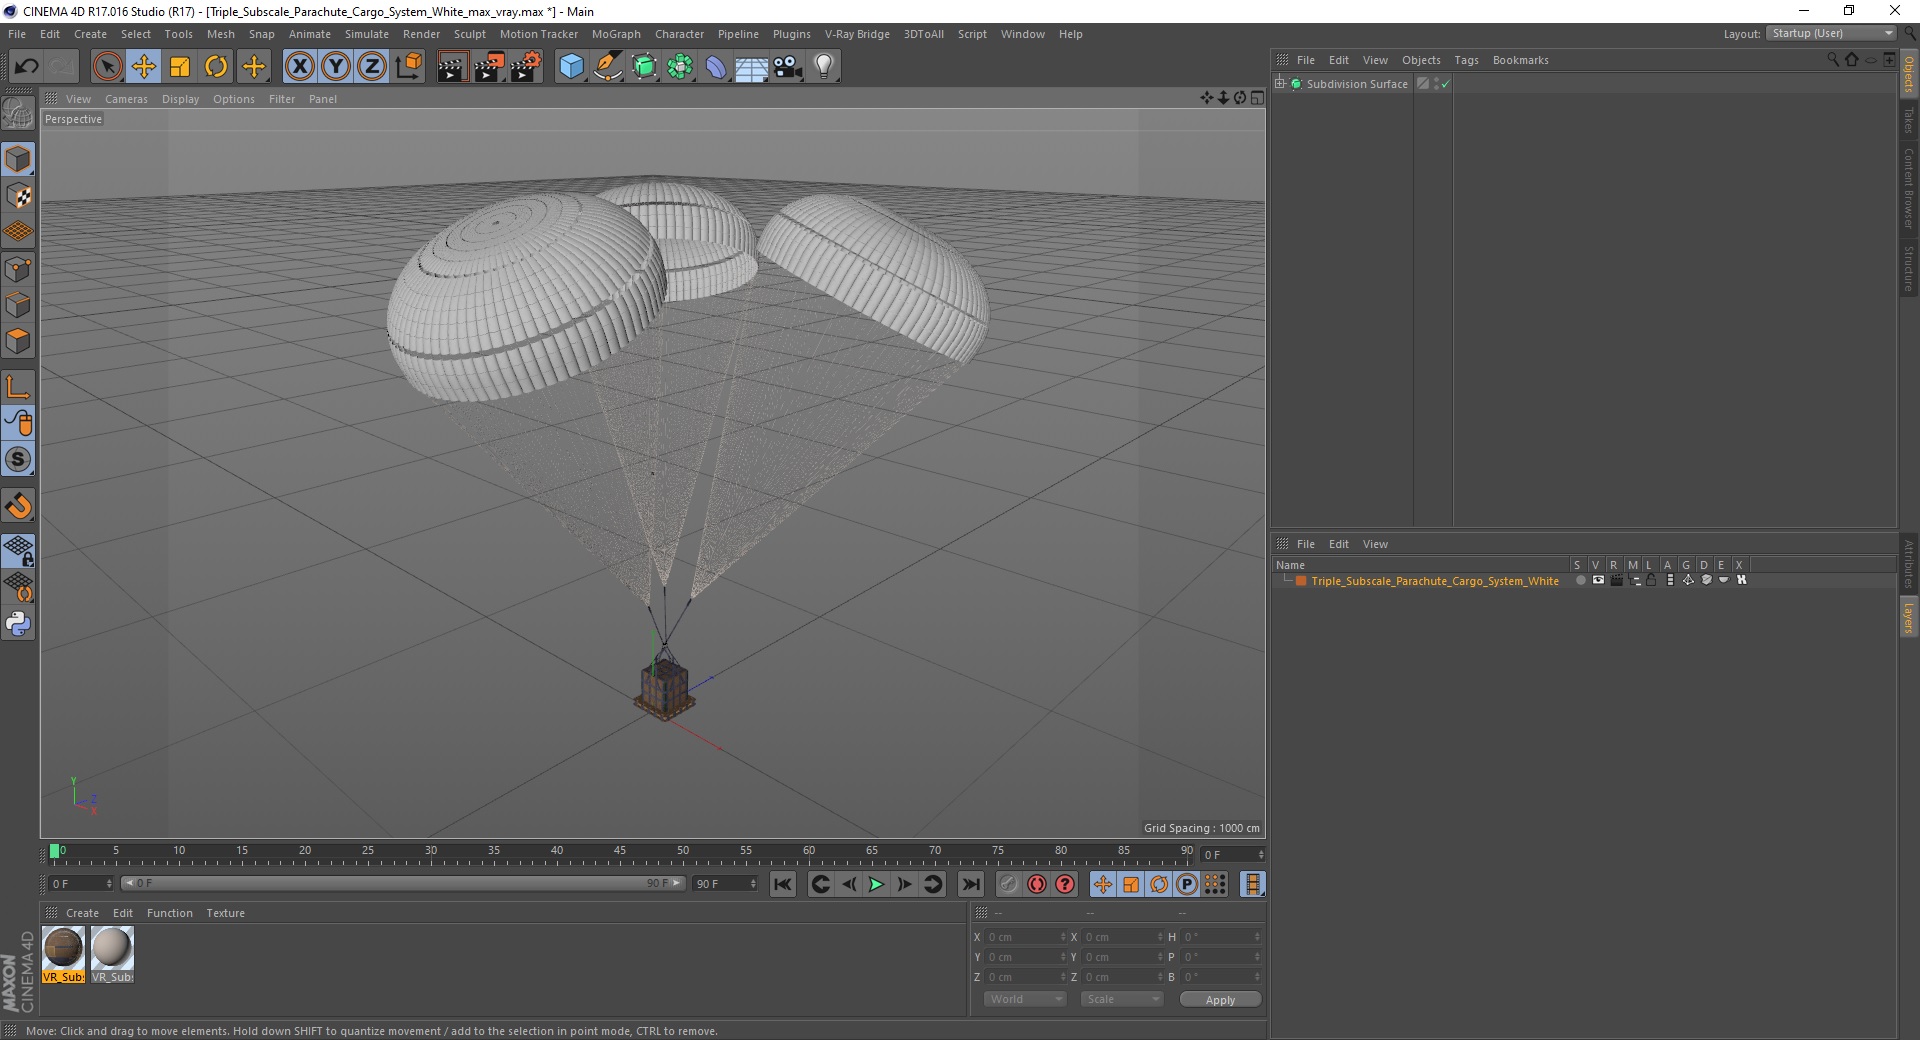This screenshot has width=1920, height=1040.
Task: Toggle layer Solo dot for Triple_Subscale layer
Action: click(x=1580, y=580)
